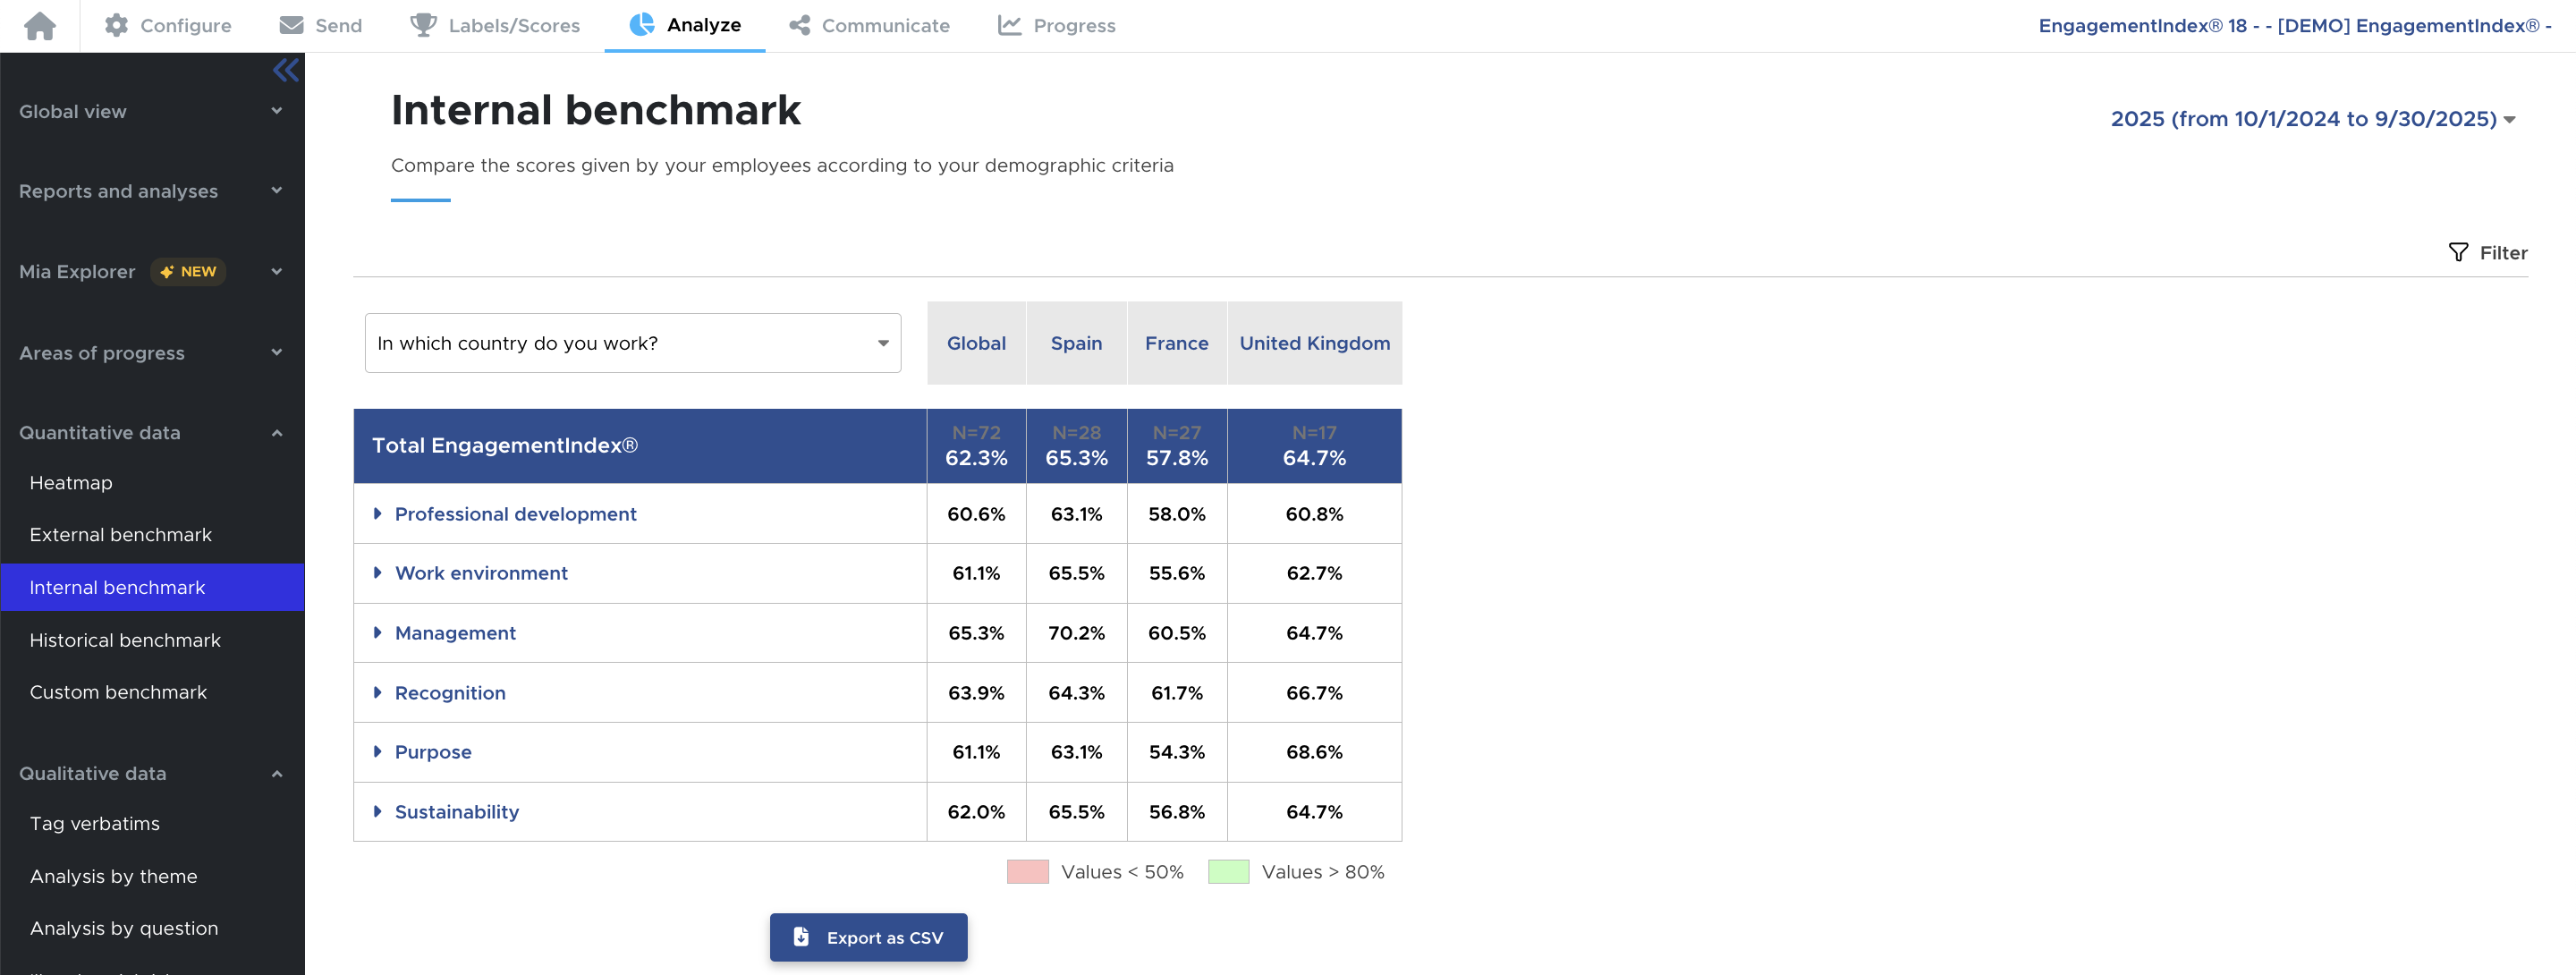Click the Progress chart icon
The image size is (2576, 975).
pyautogui.click(x=1009, y=26)
